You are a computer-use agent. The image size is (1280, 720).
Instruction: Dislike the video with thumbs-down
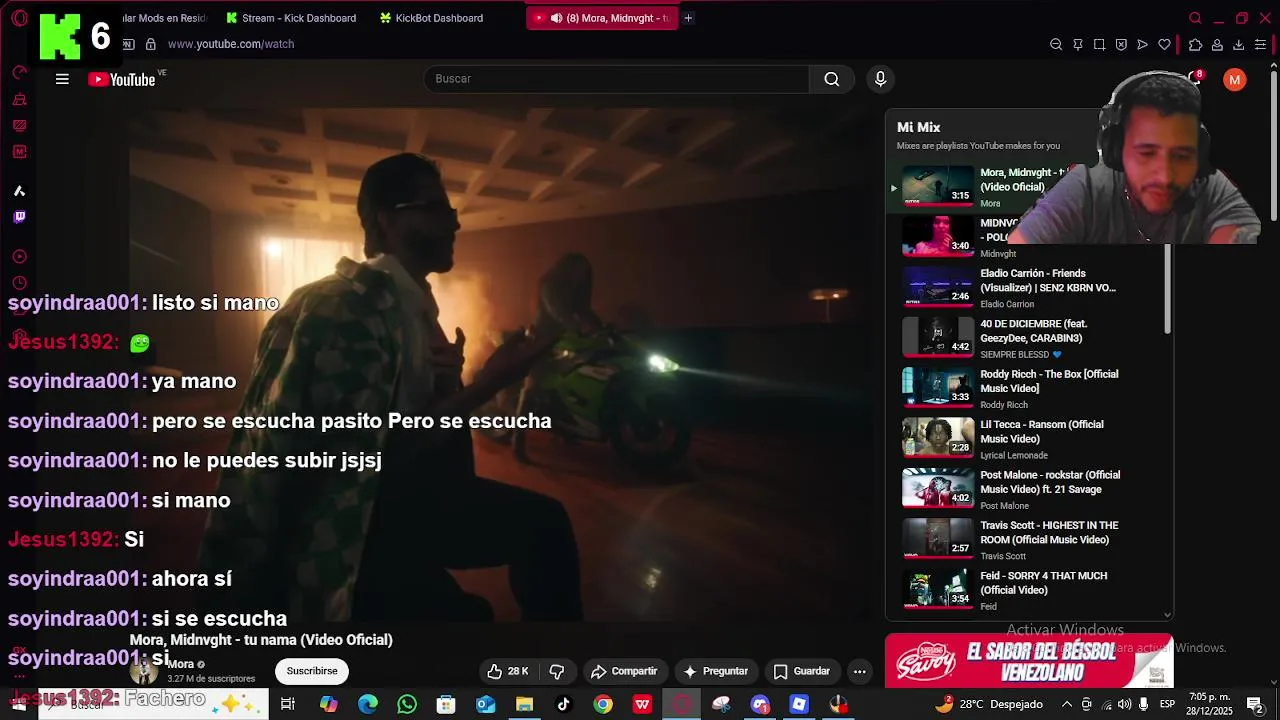[x=557, y=671]
